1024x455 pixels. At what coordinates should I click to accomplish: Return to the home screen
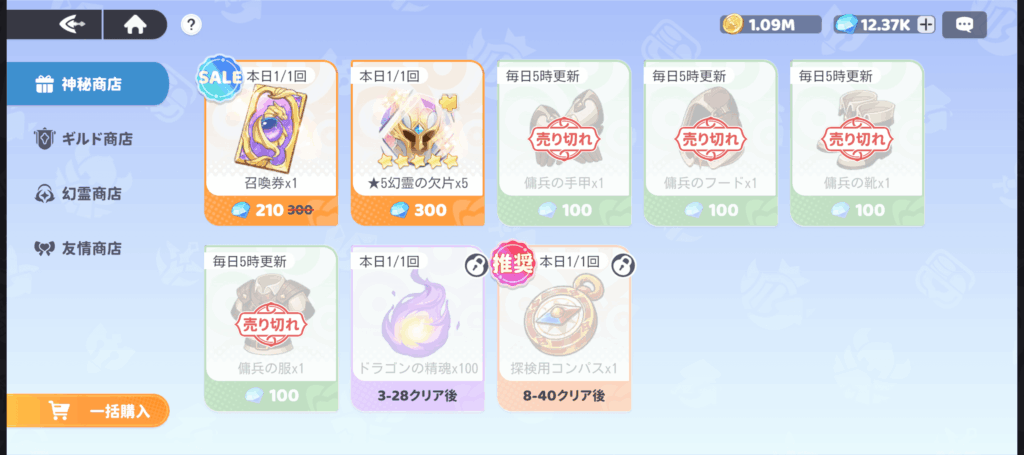point(135,25)
